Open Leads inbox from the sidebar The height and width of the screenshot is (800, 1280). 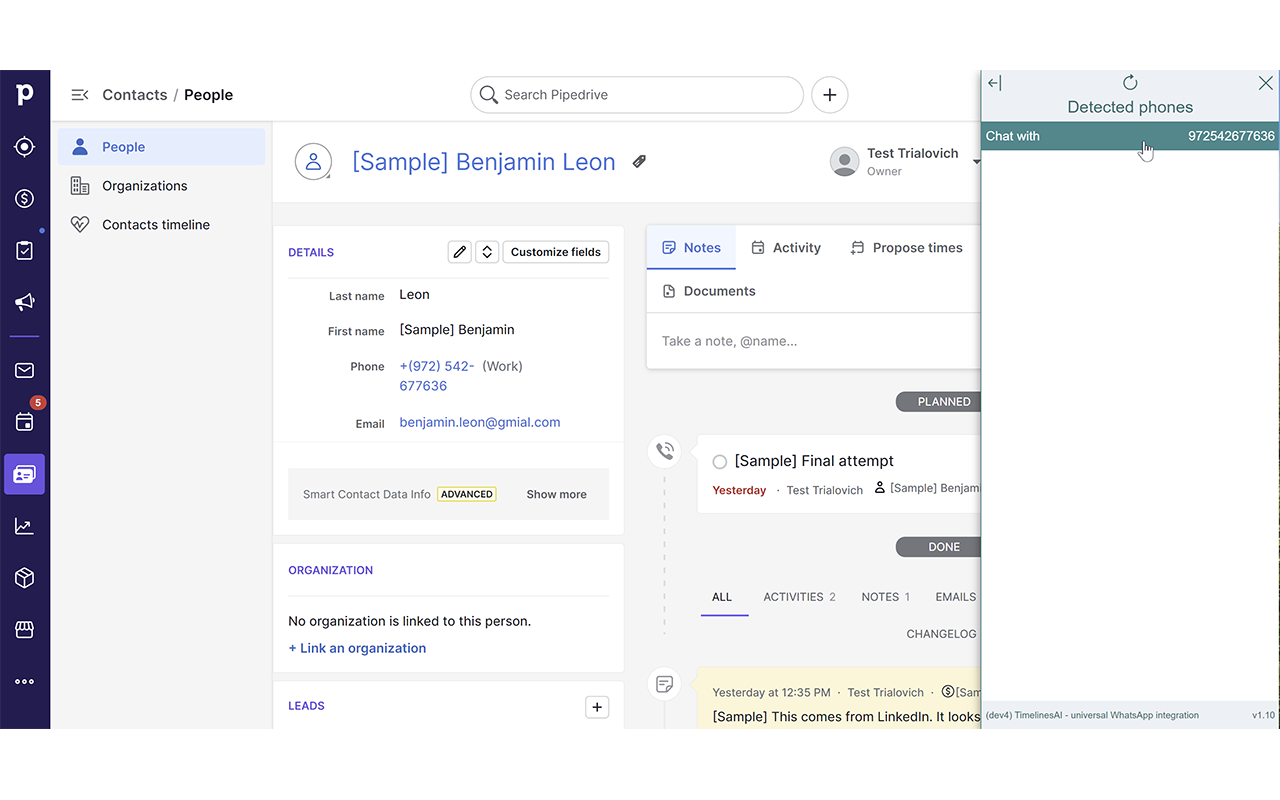tap(24, 146)
